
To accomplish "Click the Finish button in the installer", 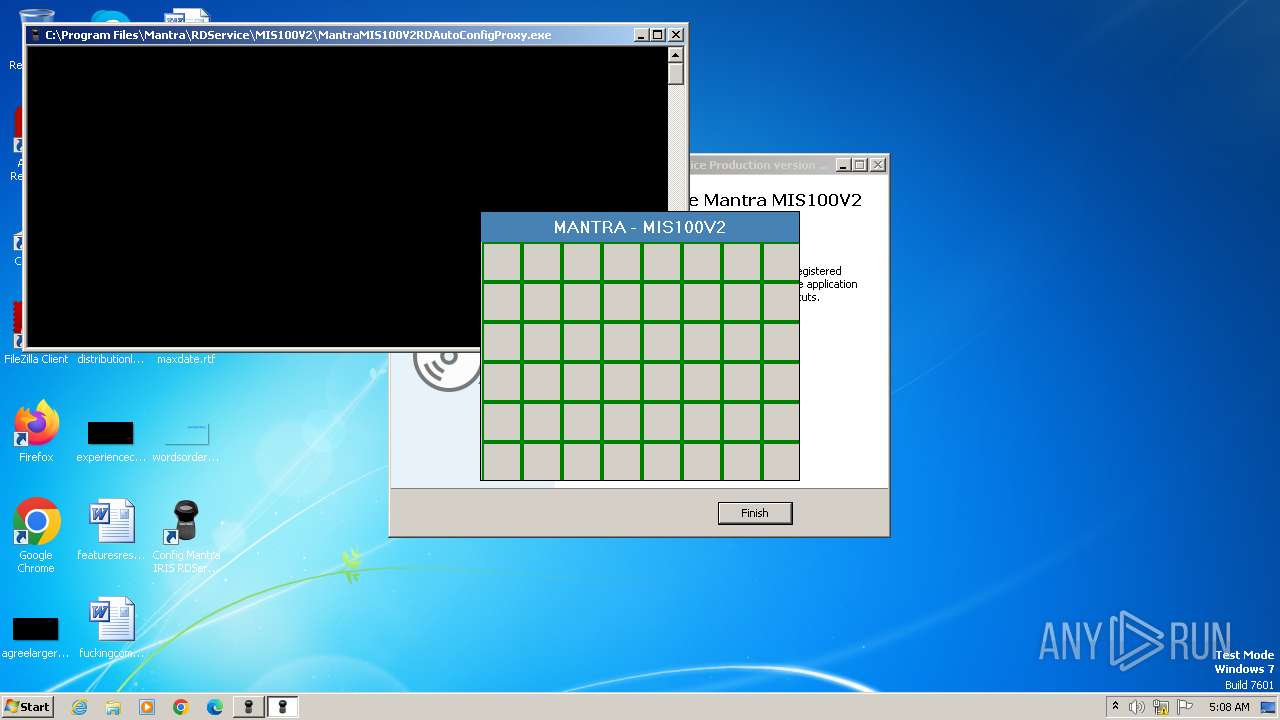I will click(x=755, y=513).
